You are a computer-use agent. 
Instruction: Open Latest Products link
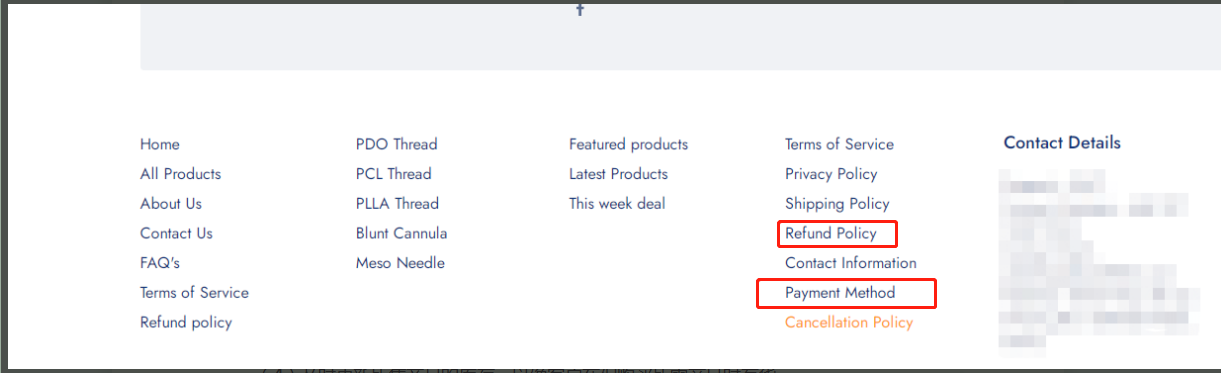(x=618, y=174)
